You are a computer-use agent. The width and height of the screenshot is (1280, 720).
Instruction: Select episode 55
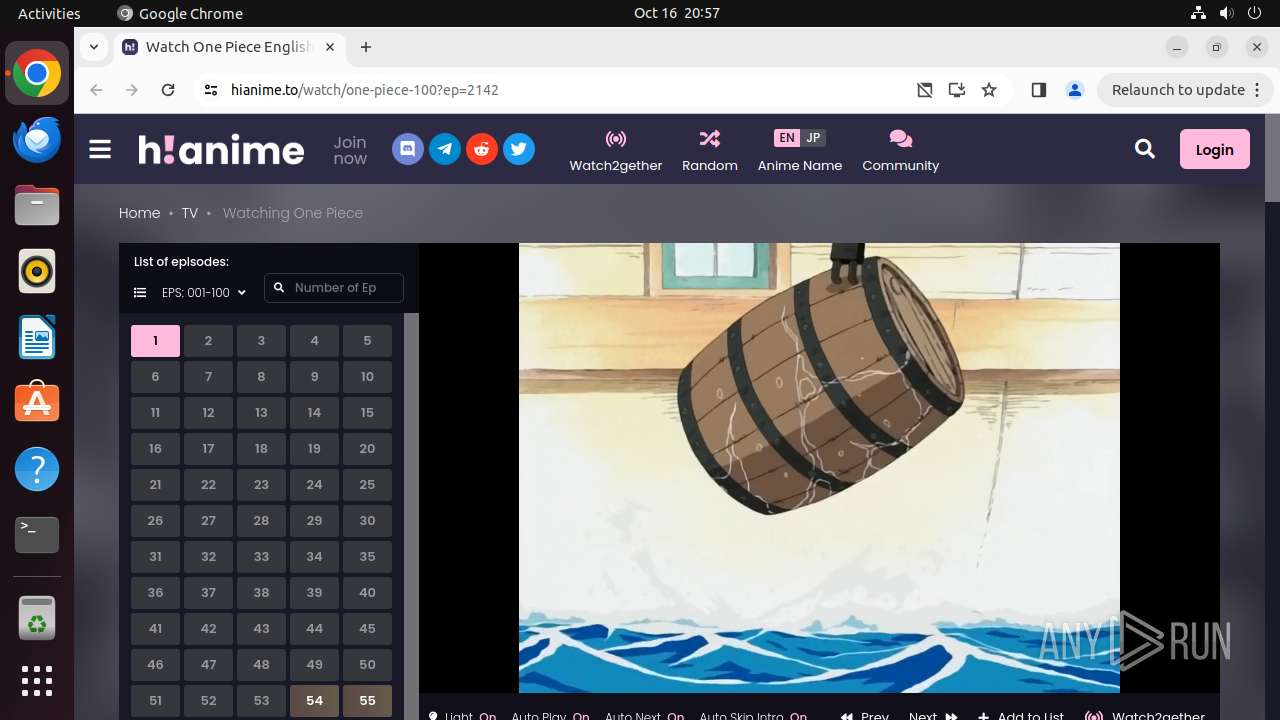point(367,701)
